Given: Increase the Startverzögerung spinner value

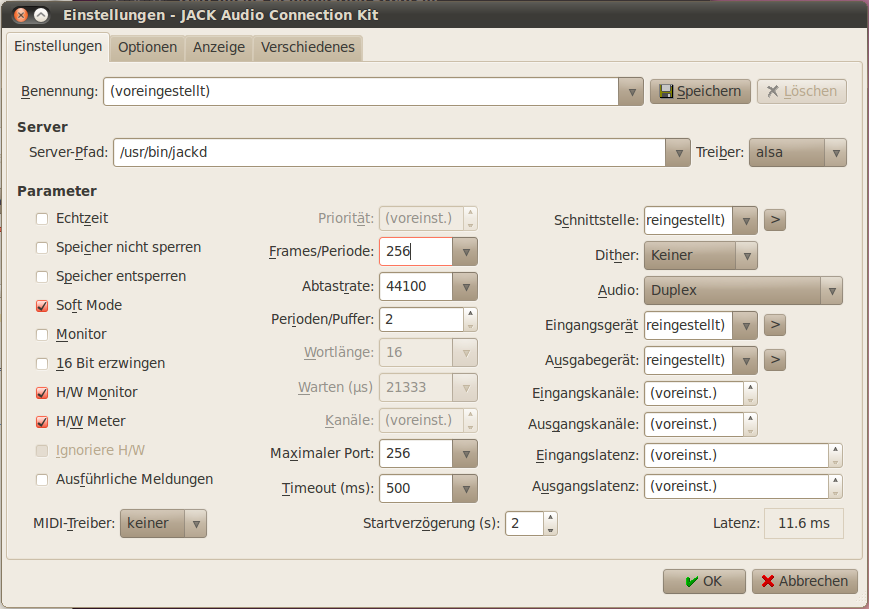Looking at the screenshot, I should 550,518.
